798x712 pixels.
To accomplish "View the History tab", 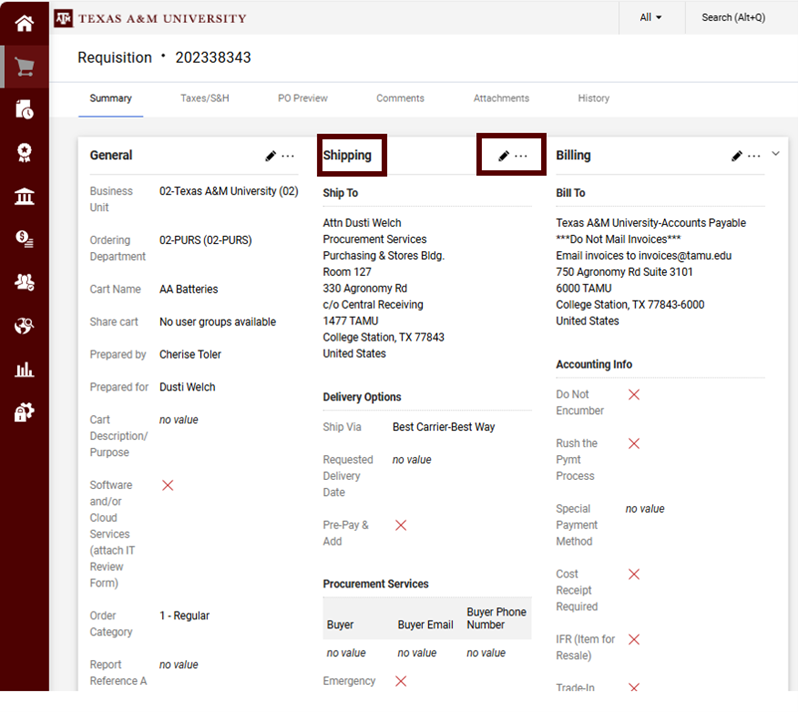I will tap(593, 98).
